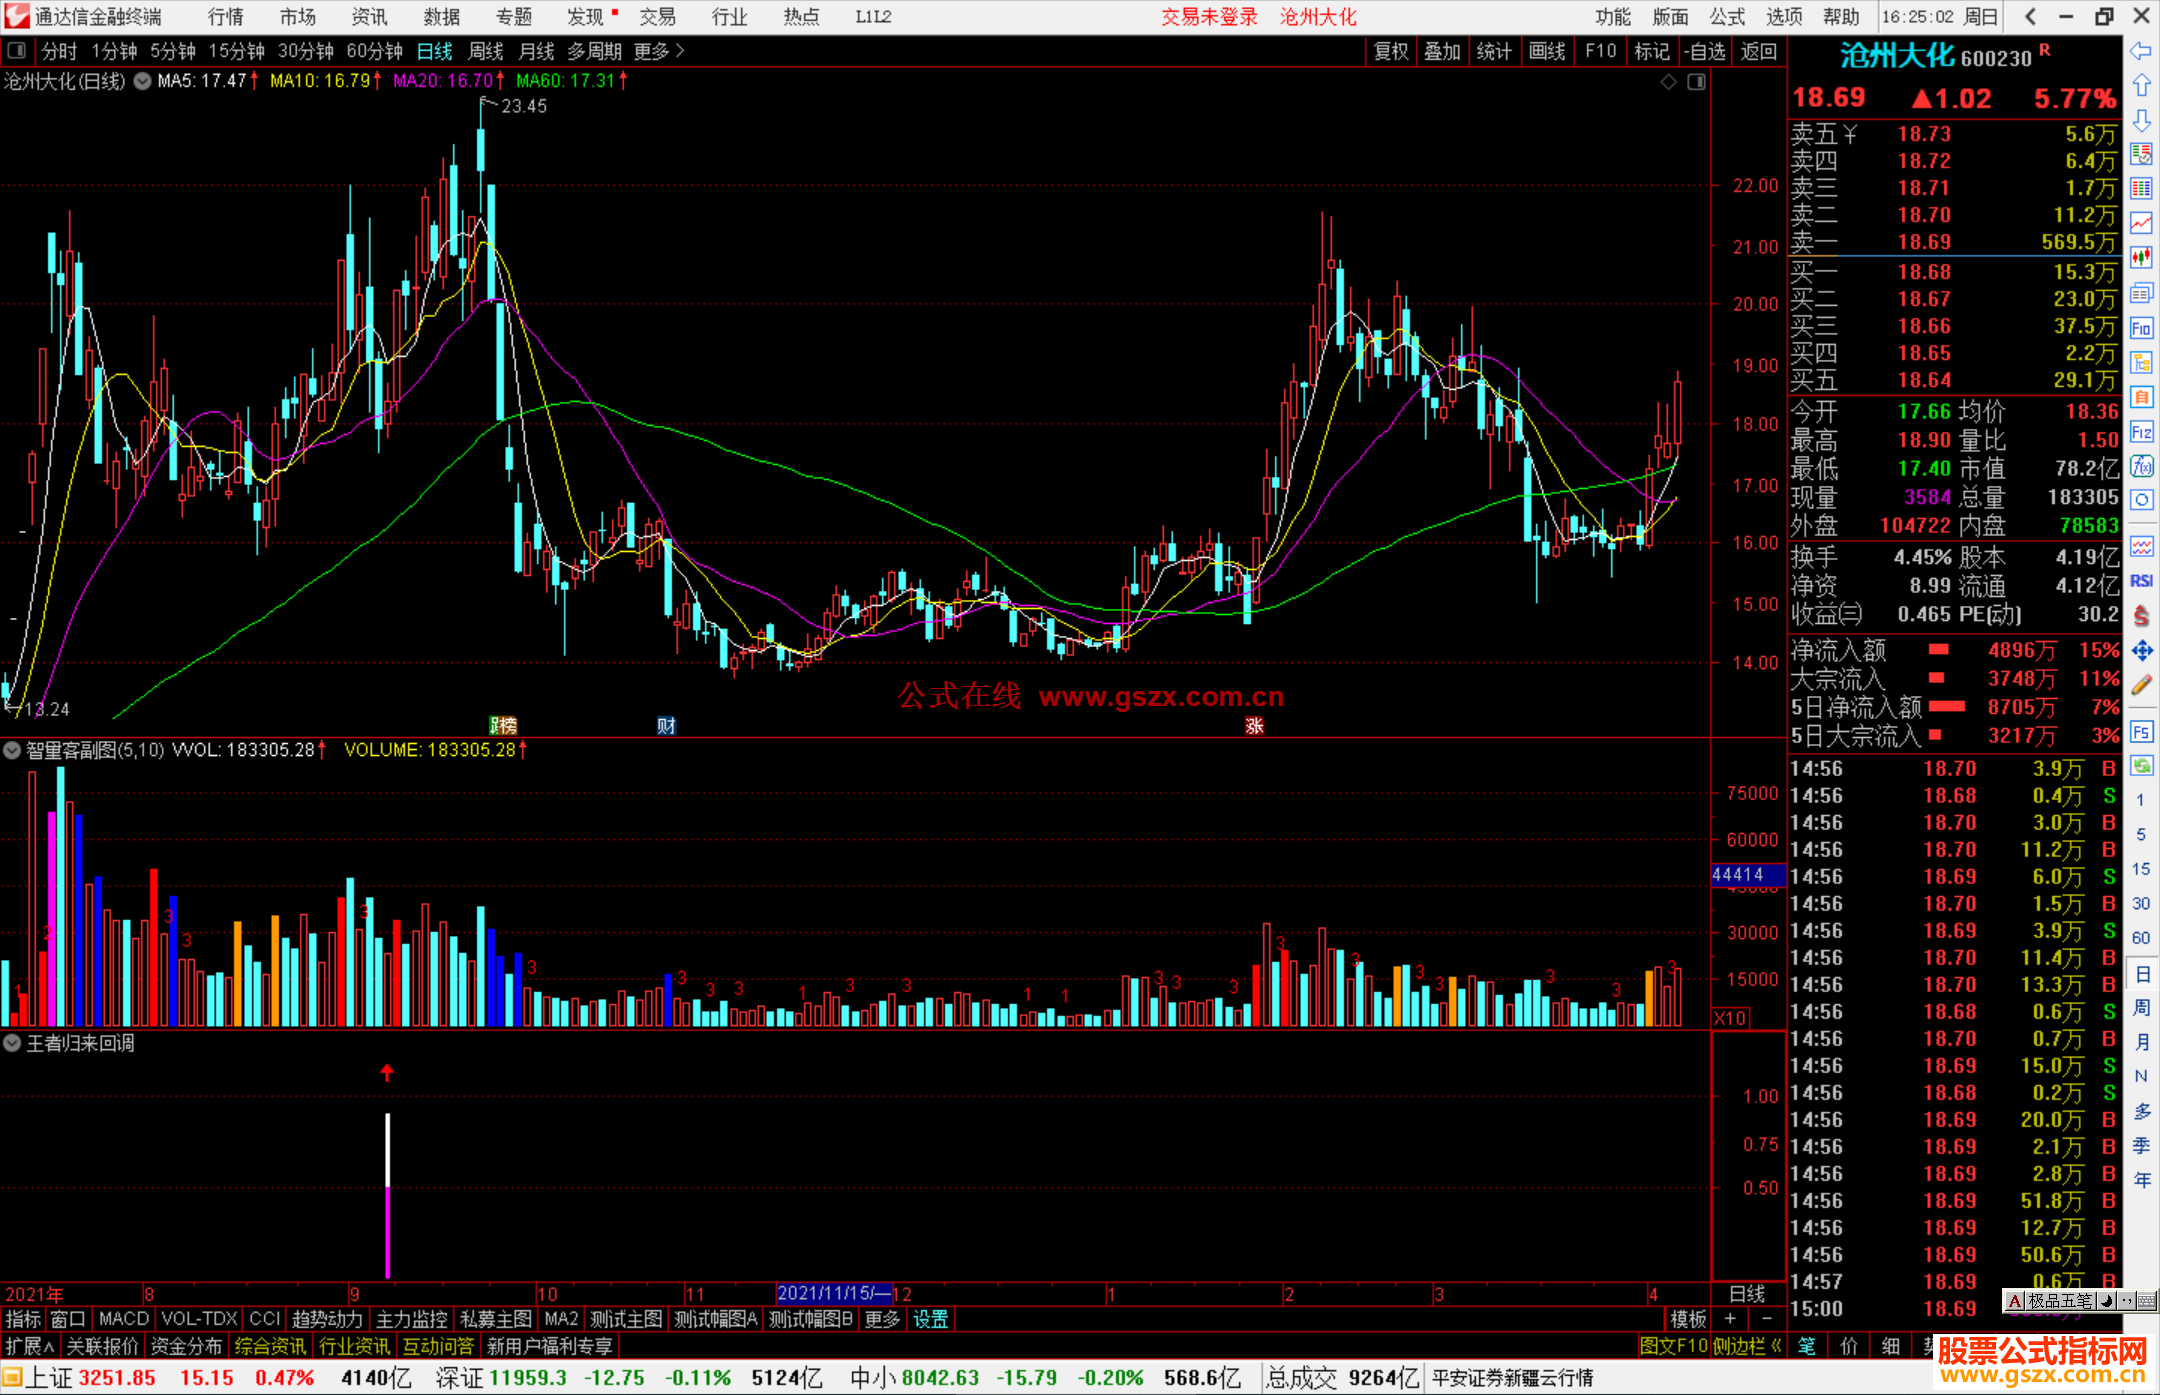Select the 价 price view toggle
The image size is (2160, 1395).
click(1848, 1346)
